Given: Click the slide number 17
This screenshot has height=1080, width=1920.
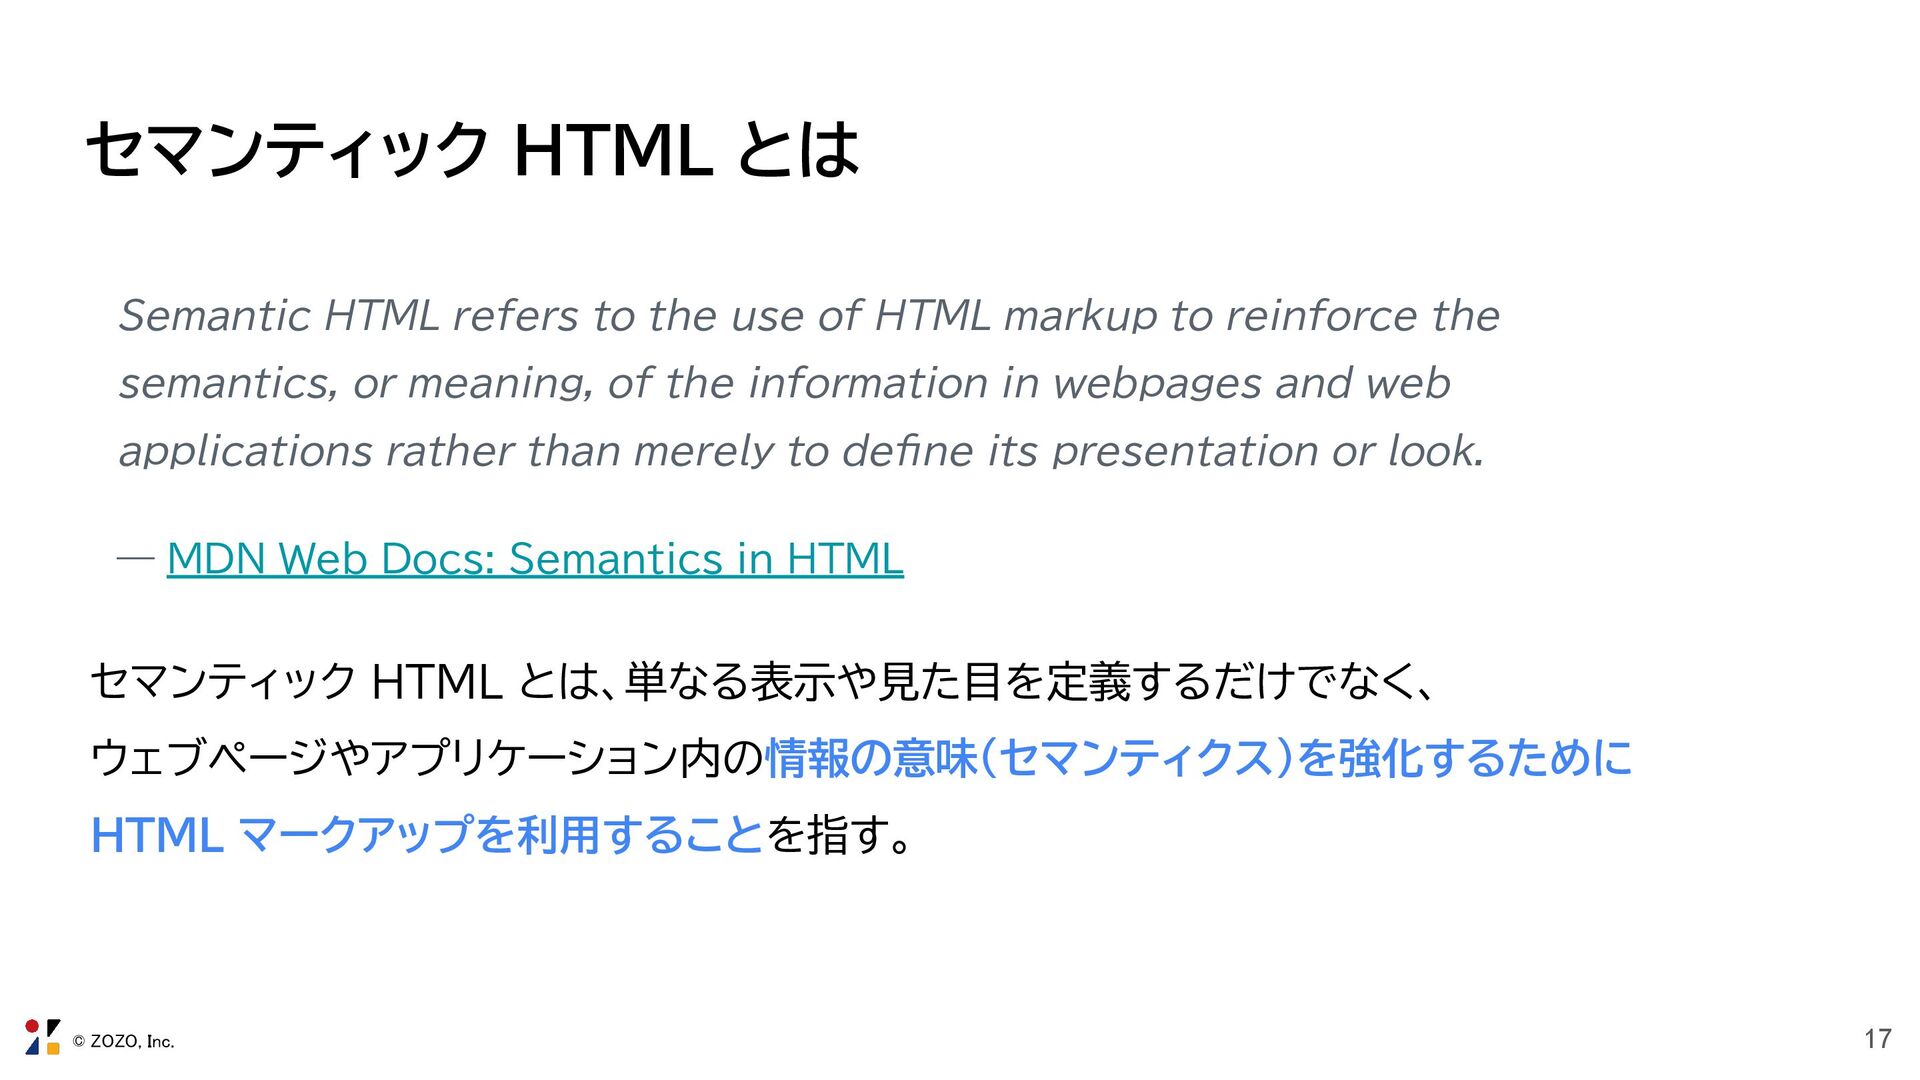Looking at the screenshot, I should (x=1877, y=1039).
